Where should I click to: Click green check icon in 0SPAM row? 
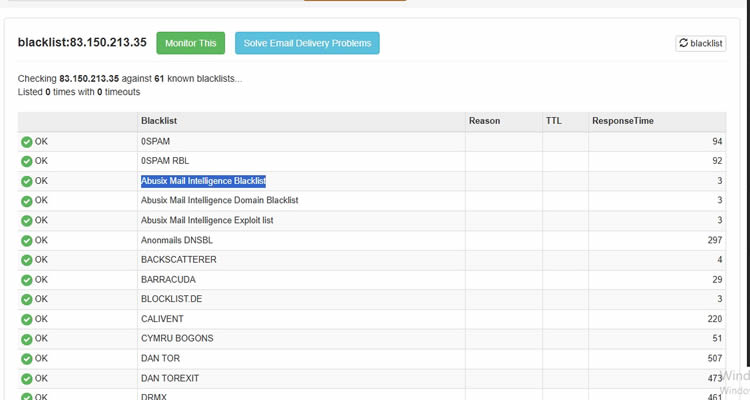point(27,141)
